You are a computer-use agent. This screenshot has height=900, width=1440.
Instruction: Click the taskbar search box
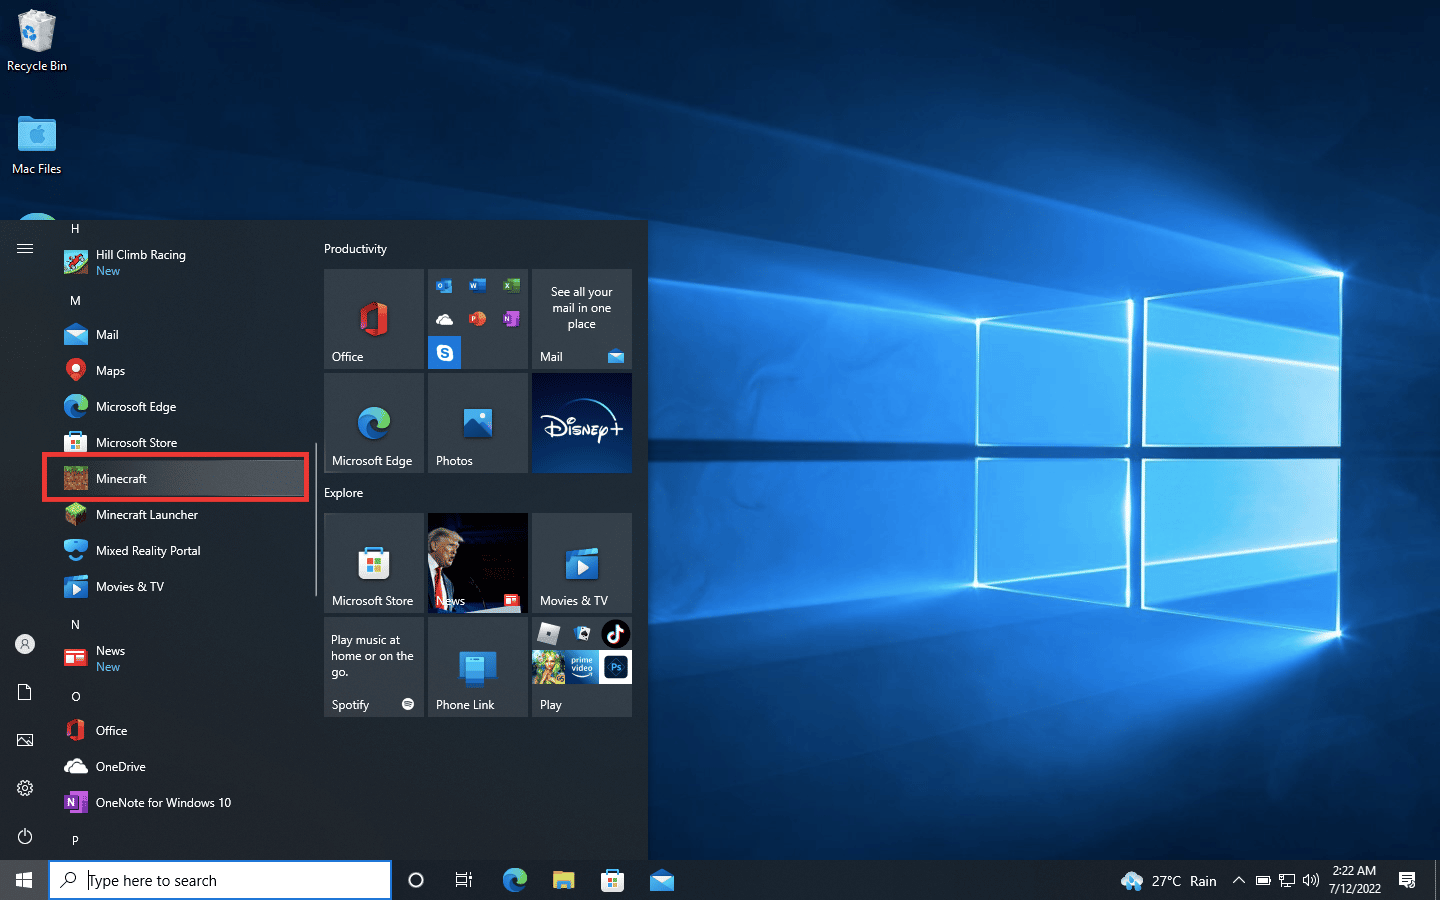point(220,880)
